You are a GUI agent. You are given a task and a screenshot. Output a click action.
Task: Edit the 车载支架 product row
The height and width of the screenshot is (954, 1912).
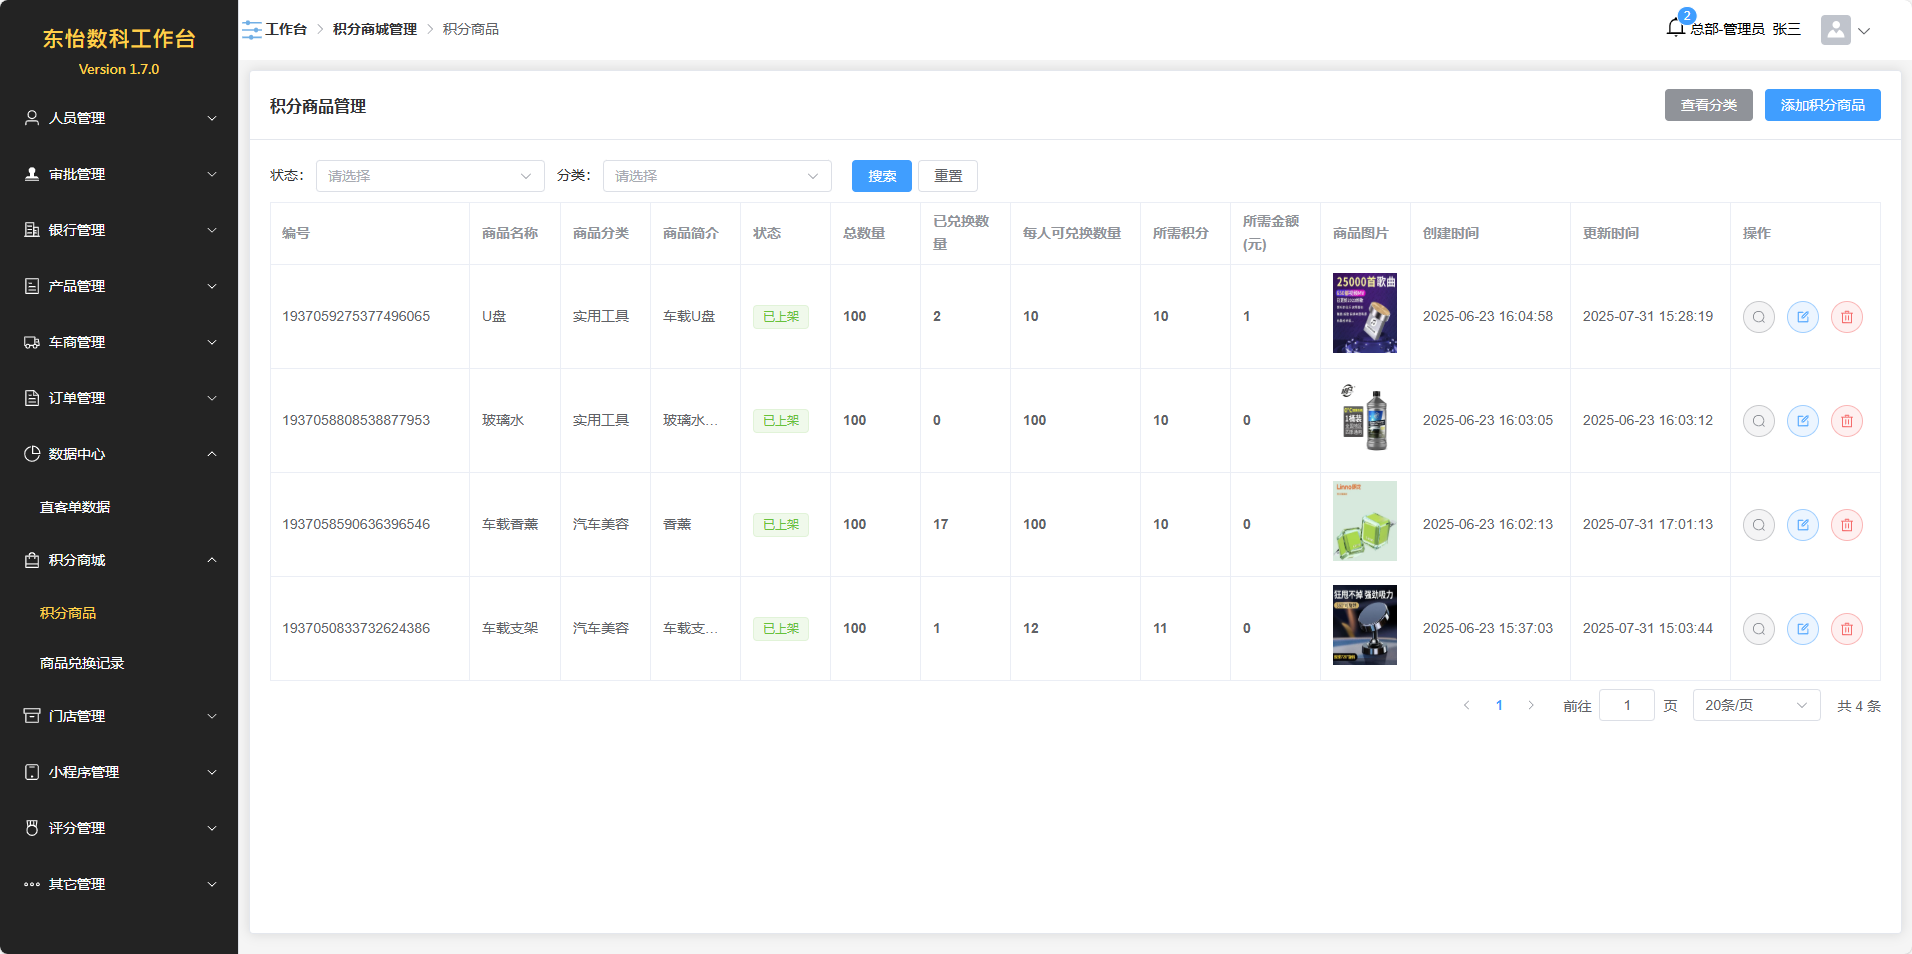[x=1802, y=629]
